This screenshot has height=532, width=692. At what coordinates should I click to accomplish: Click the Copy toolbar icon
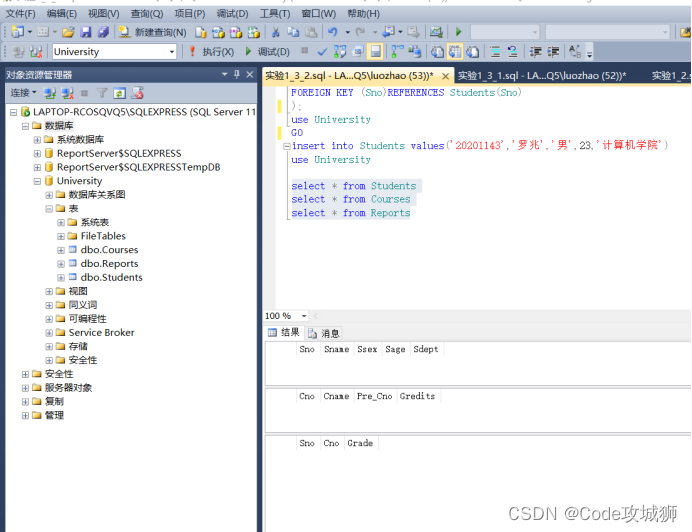(293, 32)
